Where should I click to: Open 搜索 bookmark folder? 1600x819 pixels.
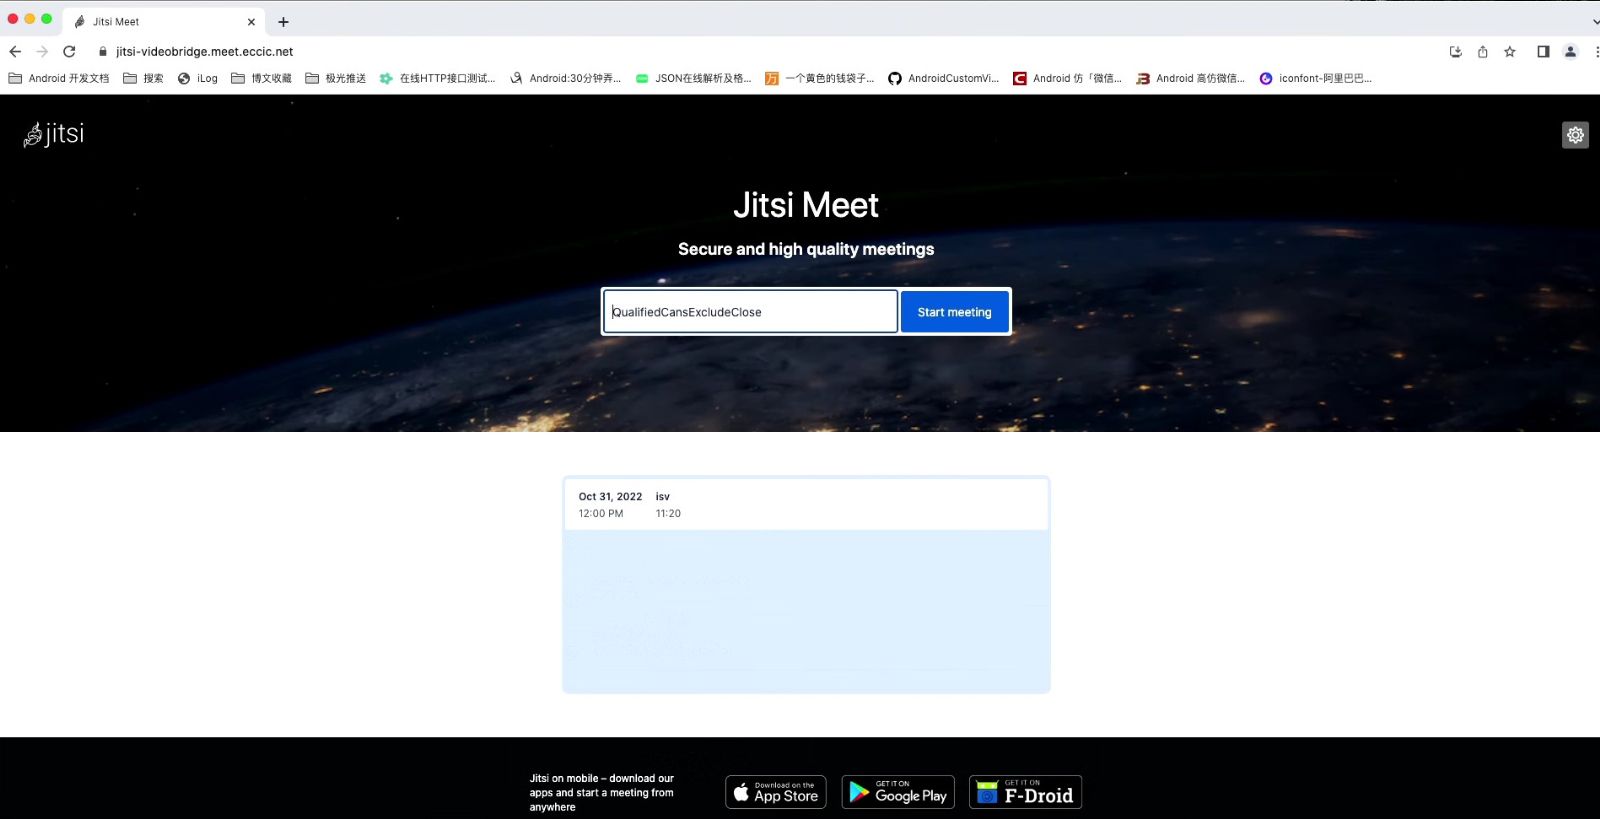click(x=143, y=78)
